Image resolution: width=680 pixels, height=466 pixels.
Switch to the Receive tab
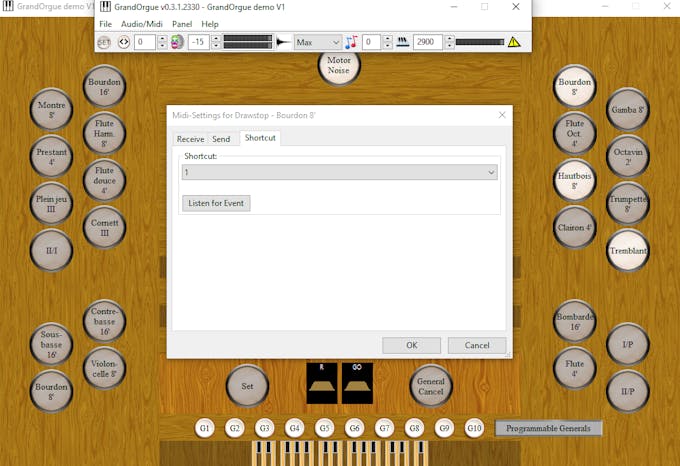[x=190, y=139]
